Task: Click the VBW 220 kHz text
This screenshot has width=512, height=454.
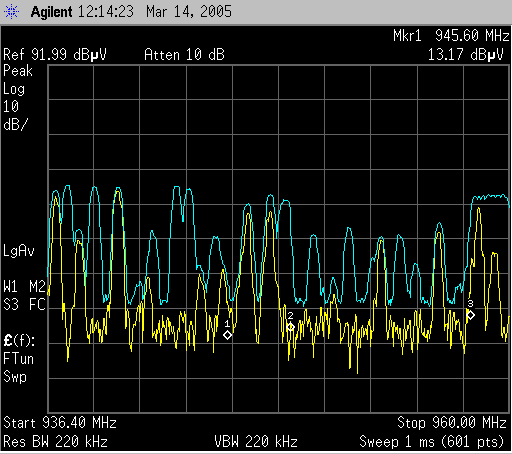Action: click(256, 442)
